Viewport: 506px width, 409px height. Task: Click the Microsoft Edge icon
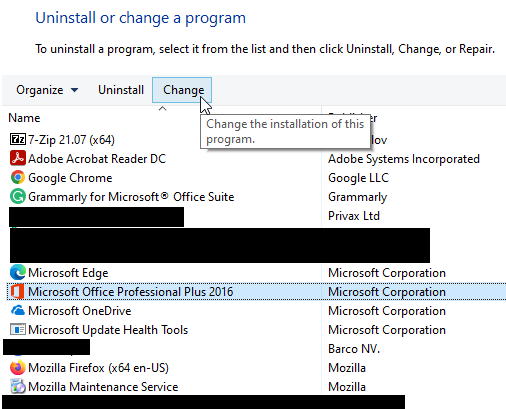tap(18, 273)
